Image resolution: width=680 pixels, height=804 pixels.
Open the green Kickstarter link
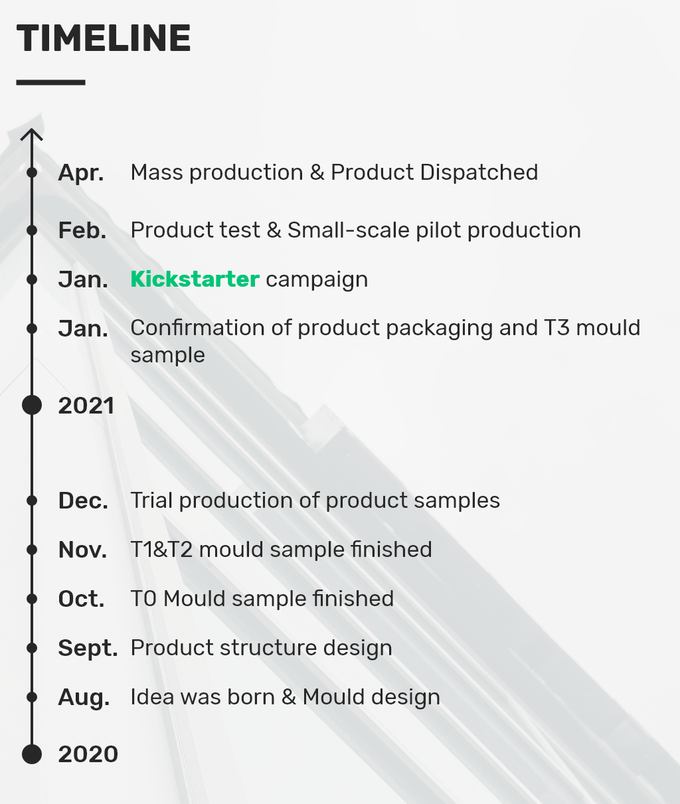pyautogui.click(x=195, y=279)
